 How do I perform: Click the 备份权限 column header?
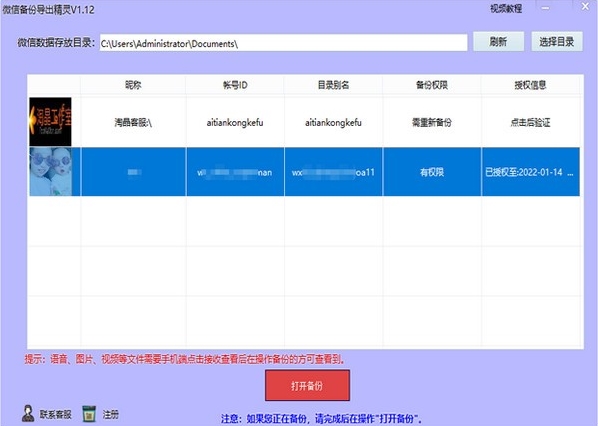(432, 85)
